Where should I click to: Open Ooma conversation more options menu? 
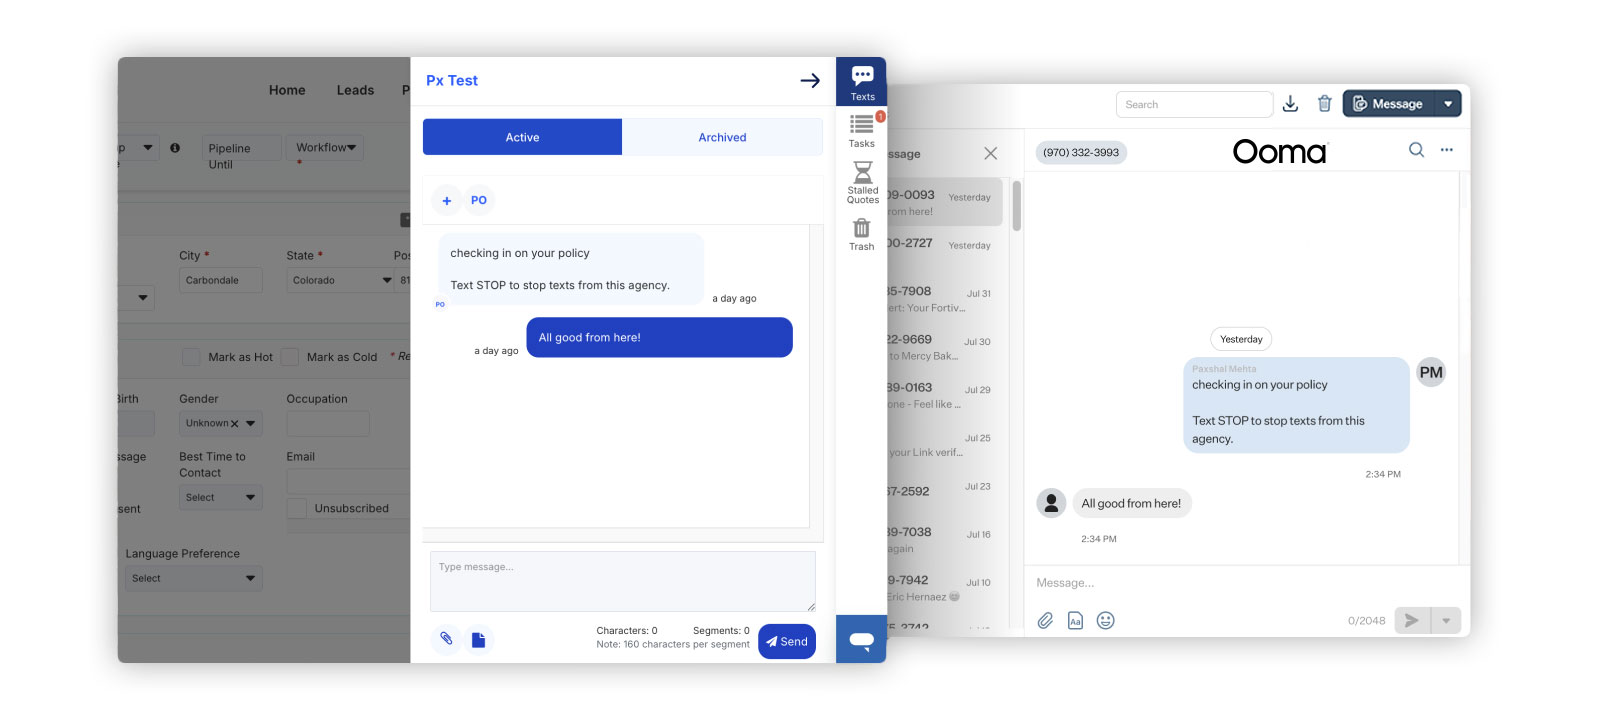(x=1446, y=150)
